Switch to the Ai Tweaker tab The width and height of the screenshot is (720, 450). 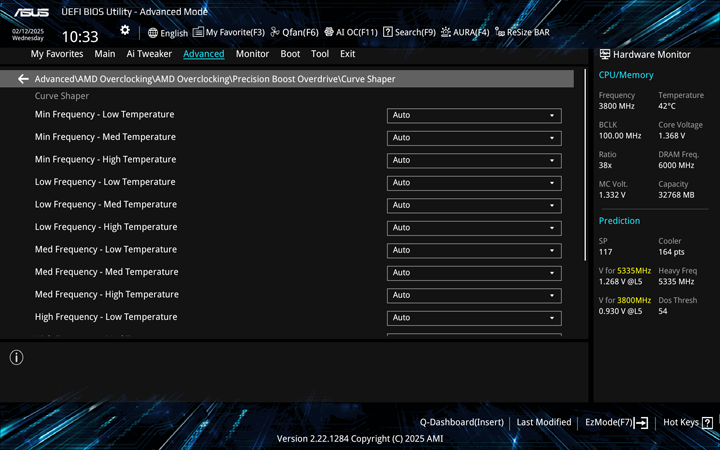149,54
